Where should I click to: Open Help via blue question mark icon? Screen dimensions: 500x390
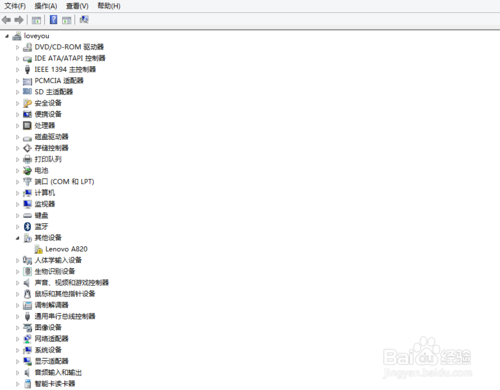(53, 20)
